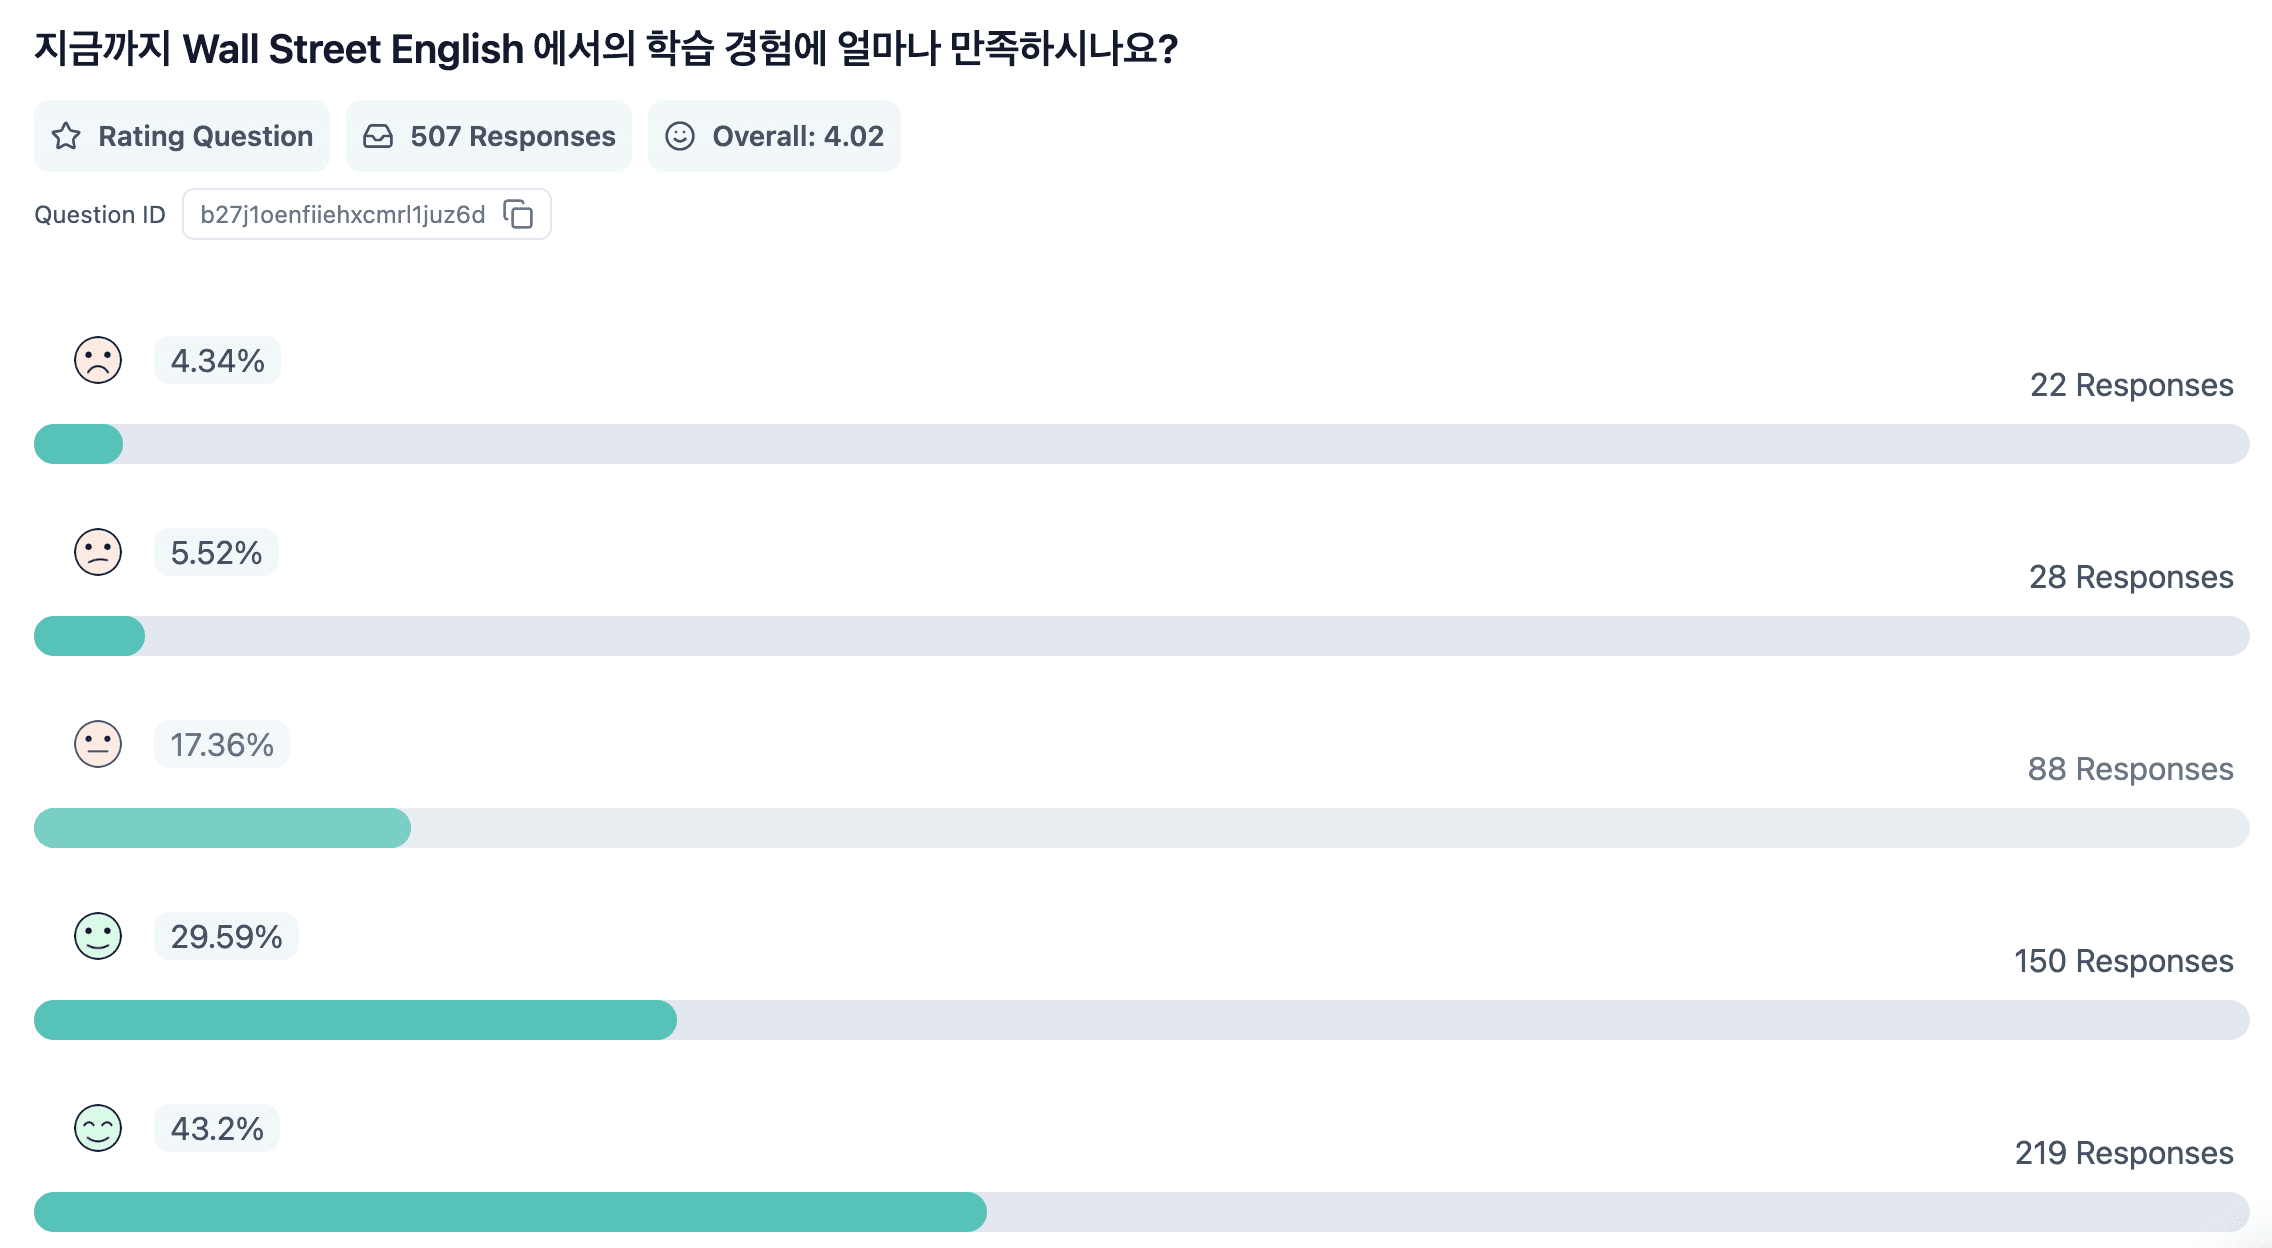Click the inbox icon next to 507 Responses
Viewport: 2272px width, 1248px height.
[378, 136]
